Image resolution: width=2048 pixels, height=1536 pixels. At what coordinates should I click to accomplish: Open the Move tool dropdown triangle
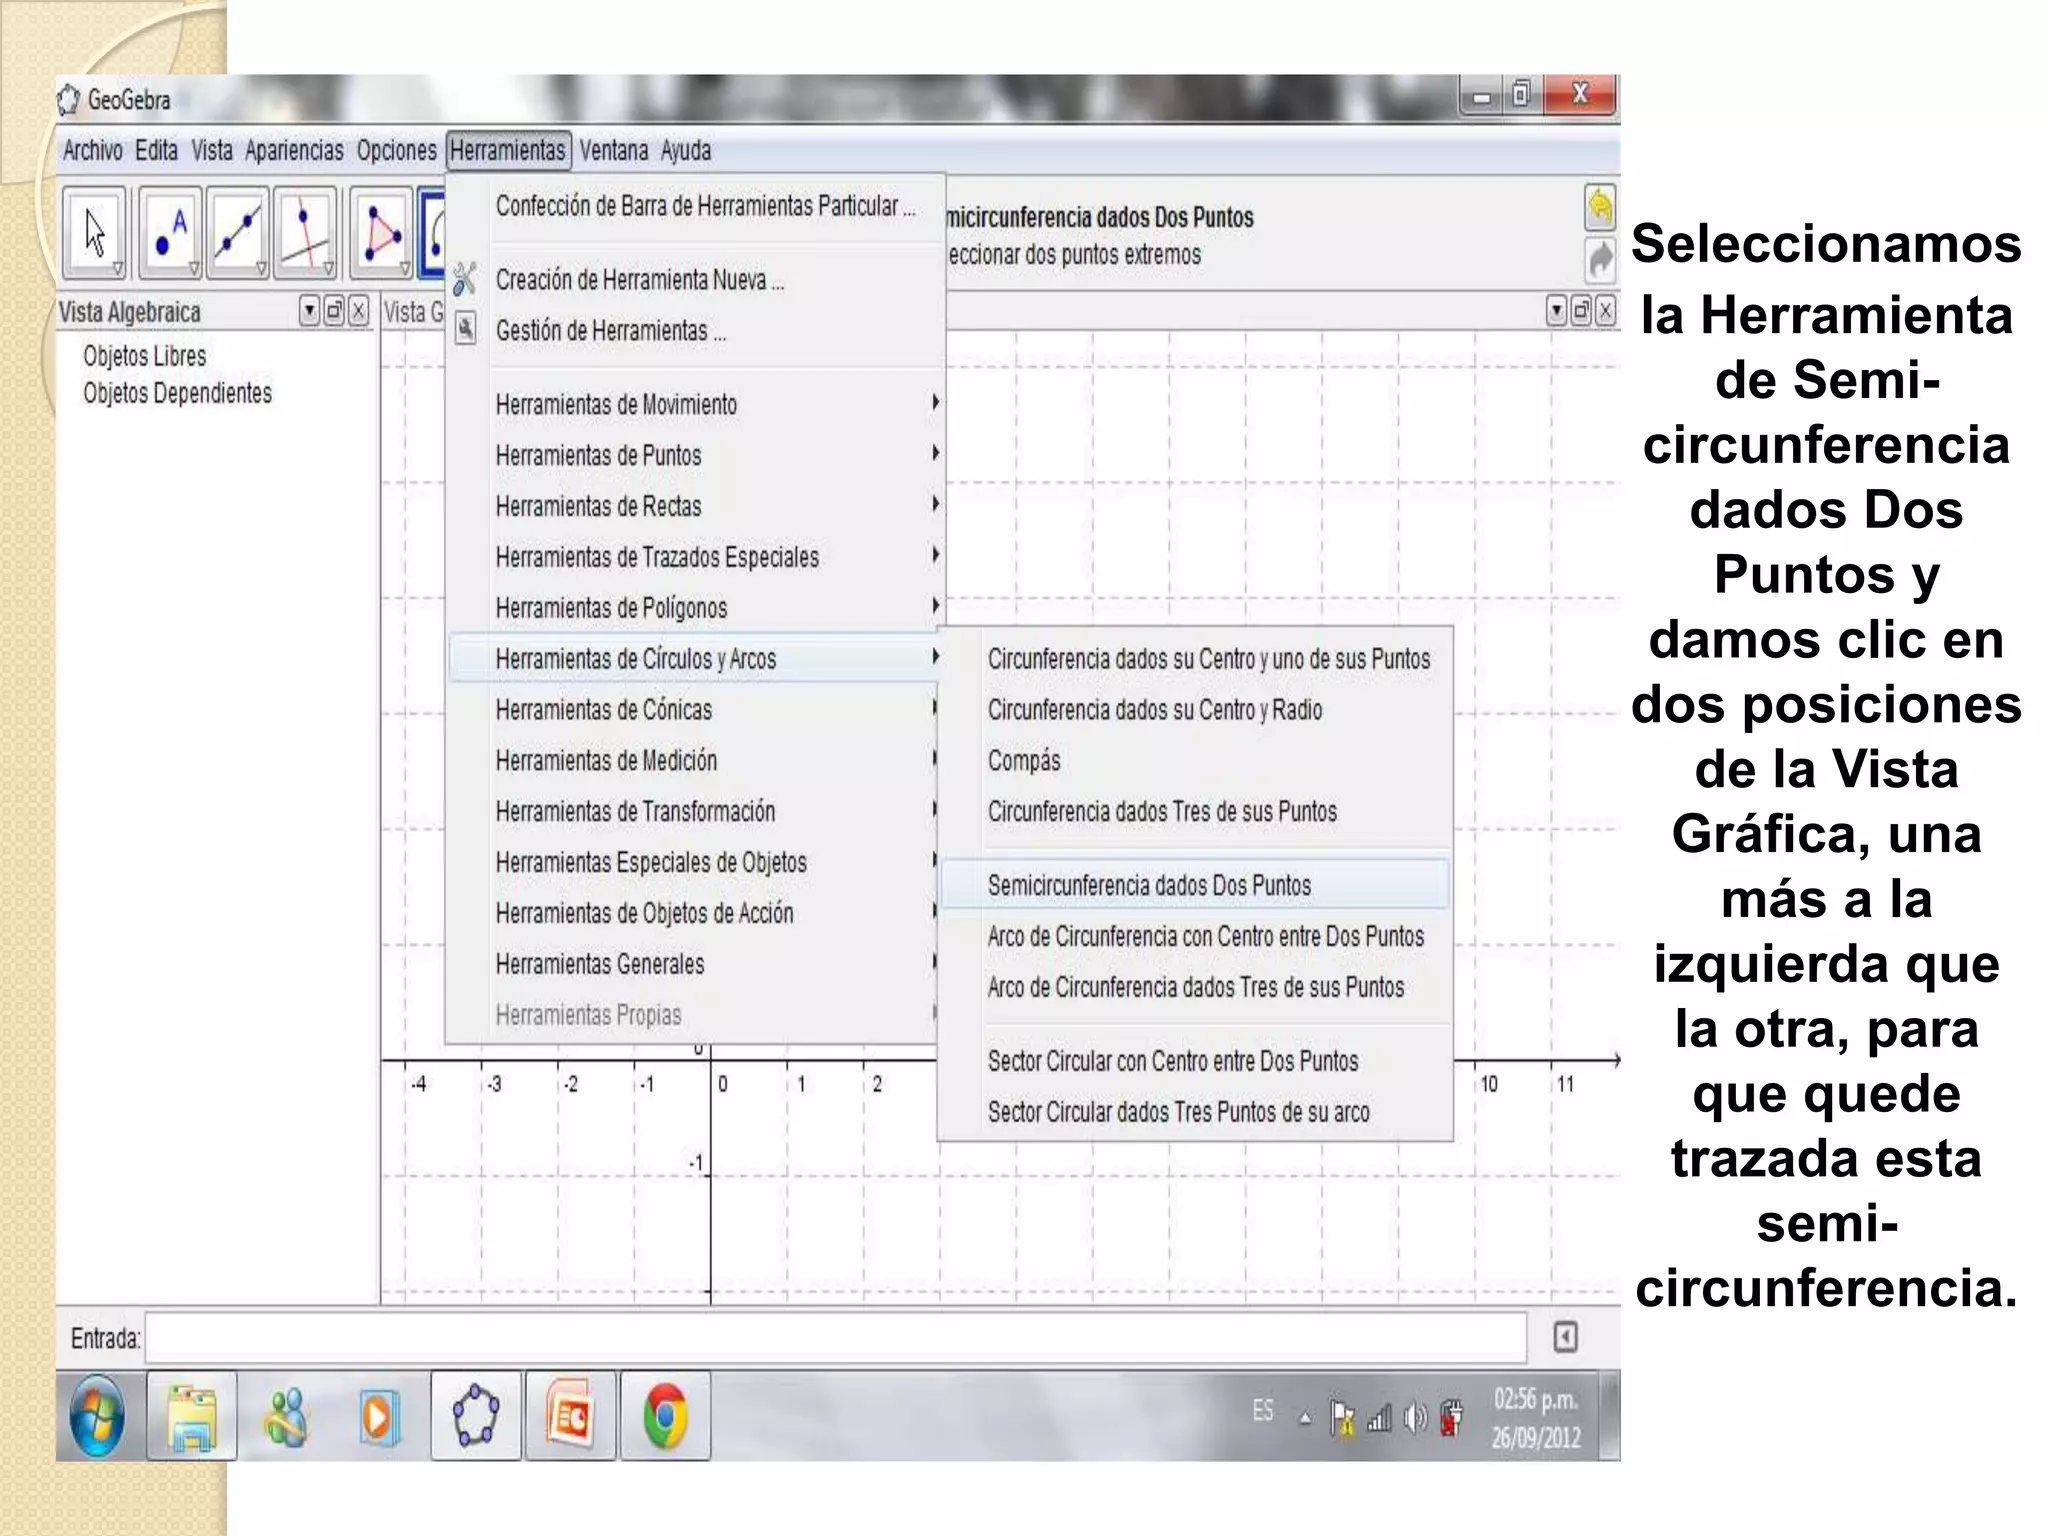click(118, 268)
